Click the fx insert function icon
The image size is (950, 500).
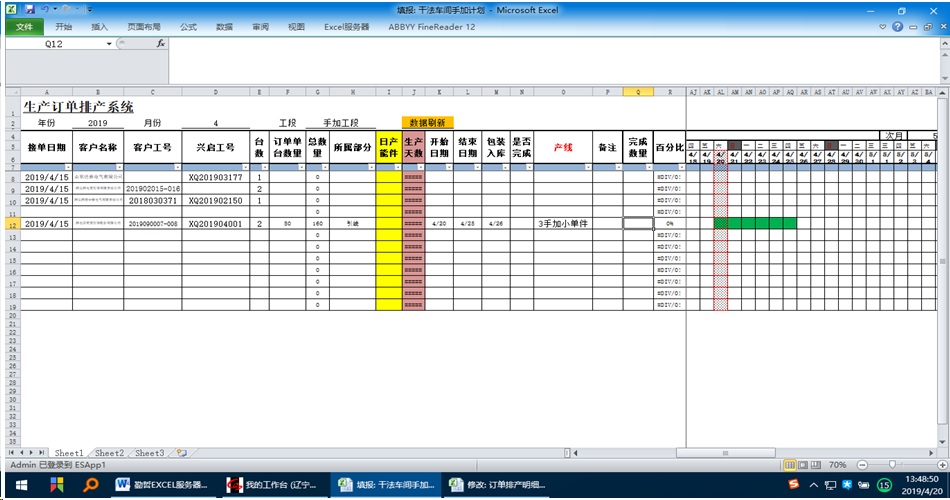[x=160, y=44]
